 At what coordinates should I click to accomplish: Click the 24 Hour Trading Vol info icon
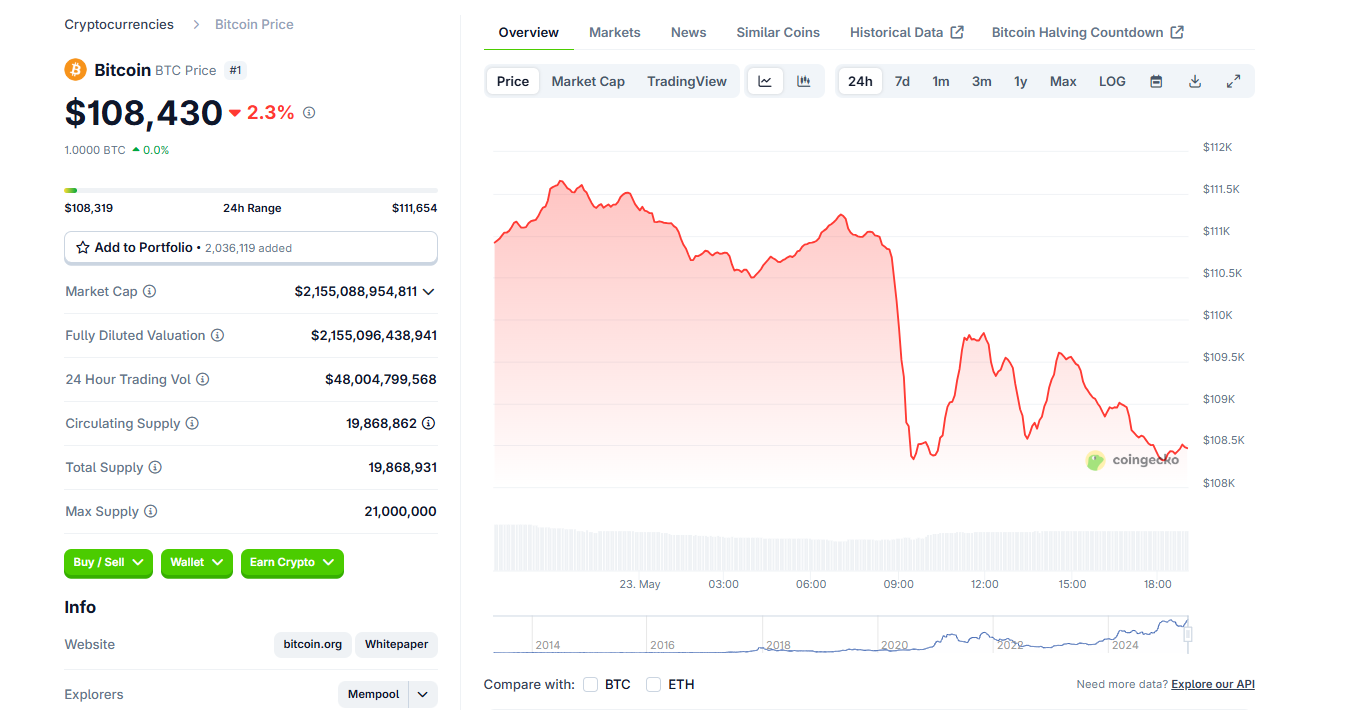(203, 380)
